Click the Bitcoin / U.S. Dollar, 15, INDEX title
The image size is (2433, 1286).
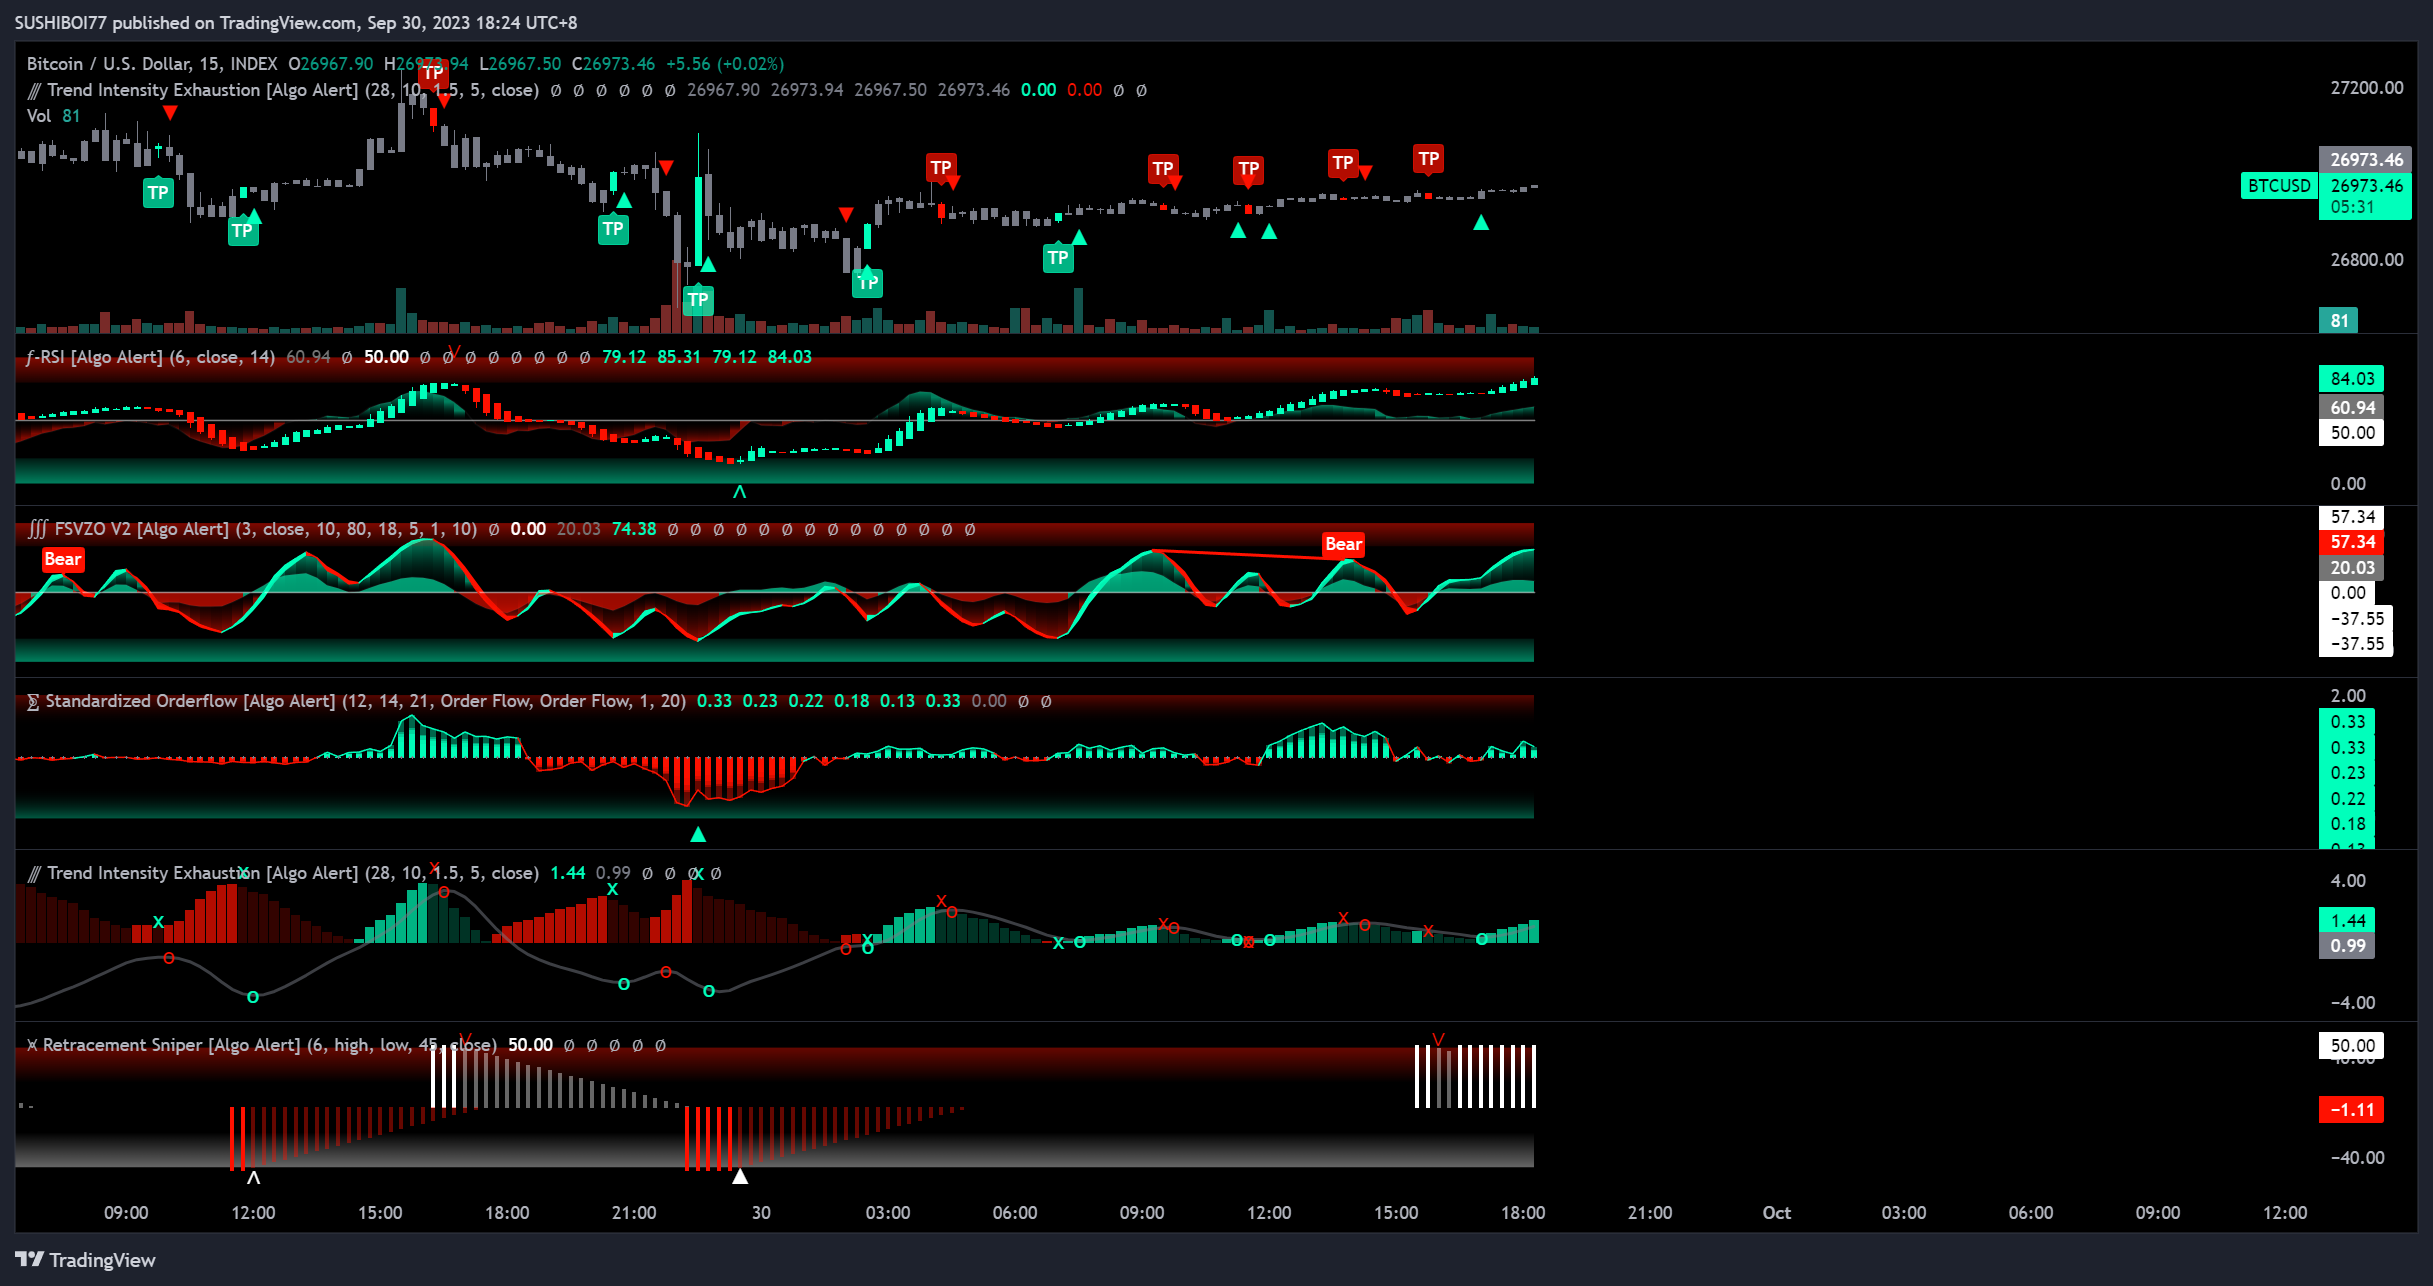click(152, 64)
